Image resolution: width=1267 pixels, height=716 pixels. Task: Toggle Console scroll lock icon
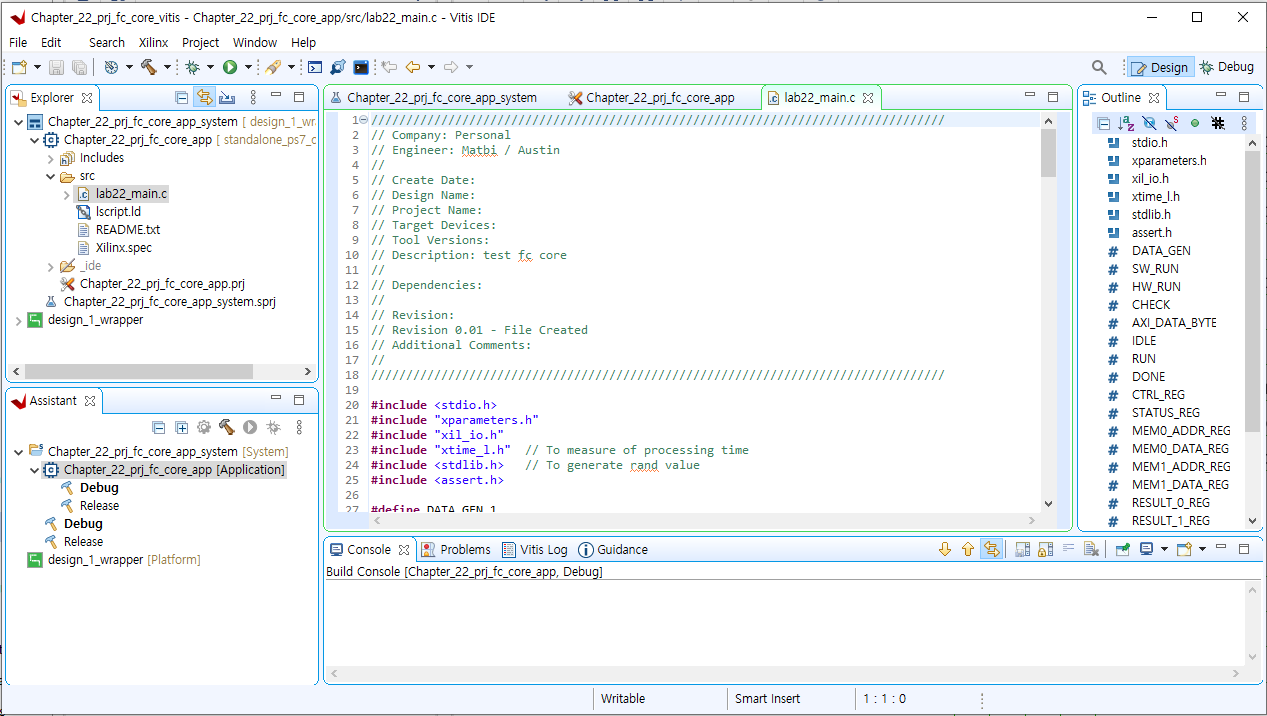pos(1044,549)
